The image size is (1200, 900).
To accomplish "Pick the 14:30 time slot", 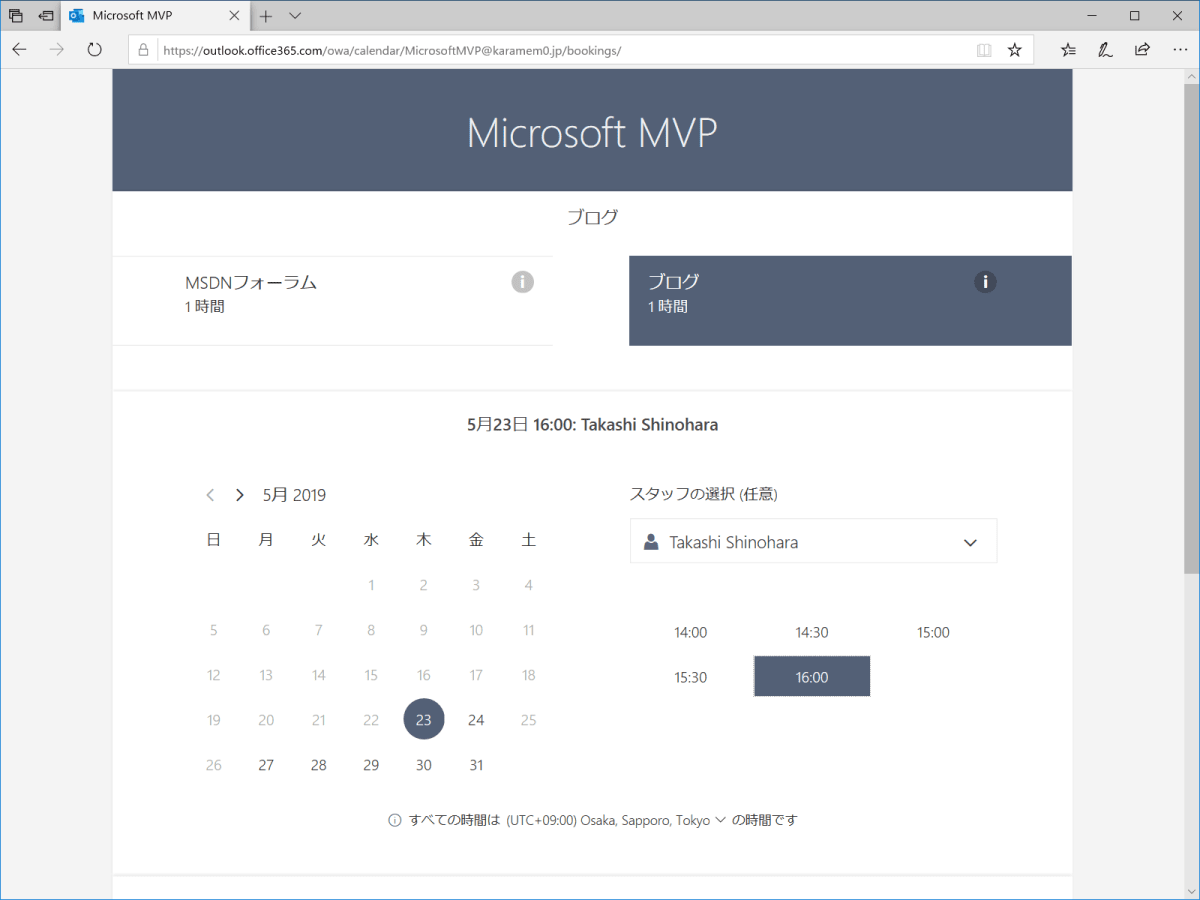I will coord(811,632).
